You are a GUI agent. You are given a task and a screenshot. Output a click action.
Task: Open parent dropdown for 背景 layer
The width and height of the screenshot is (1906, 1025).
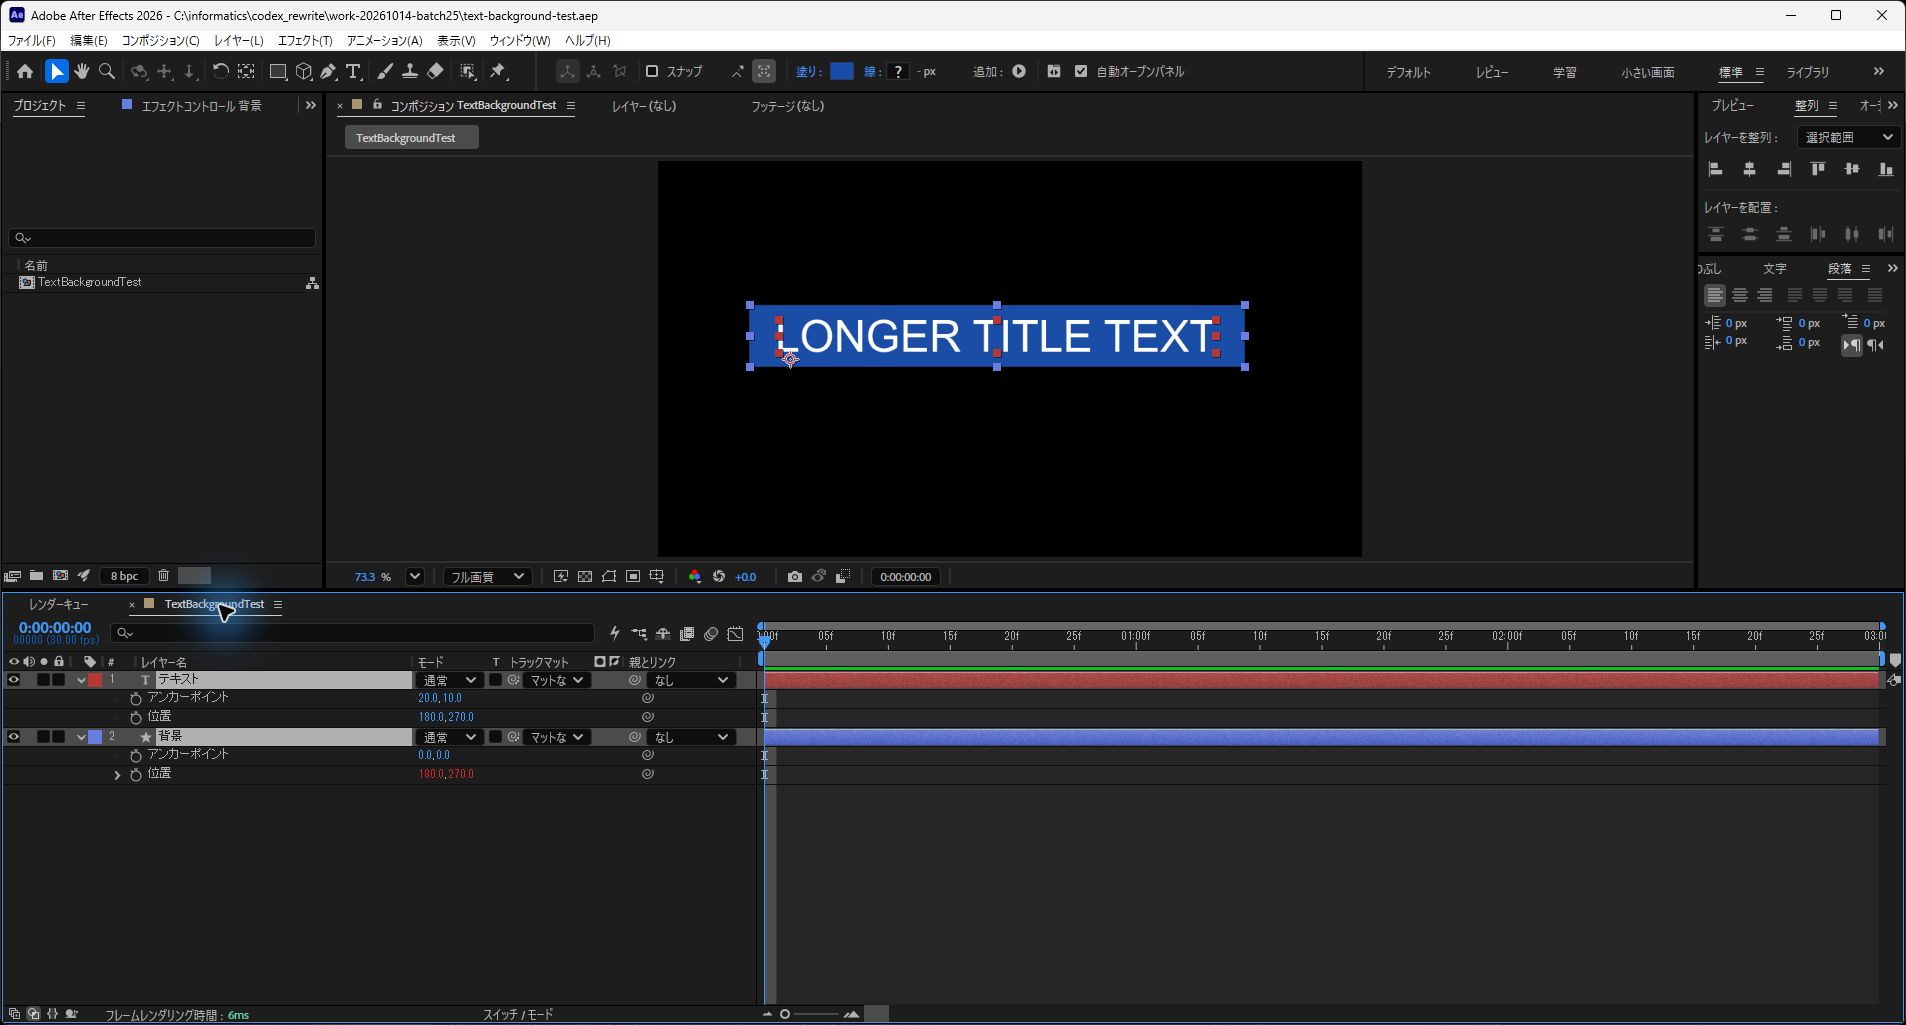point(691,737)
